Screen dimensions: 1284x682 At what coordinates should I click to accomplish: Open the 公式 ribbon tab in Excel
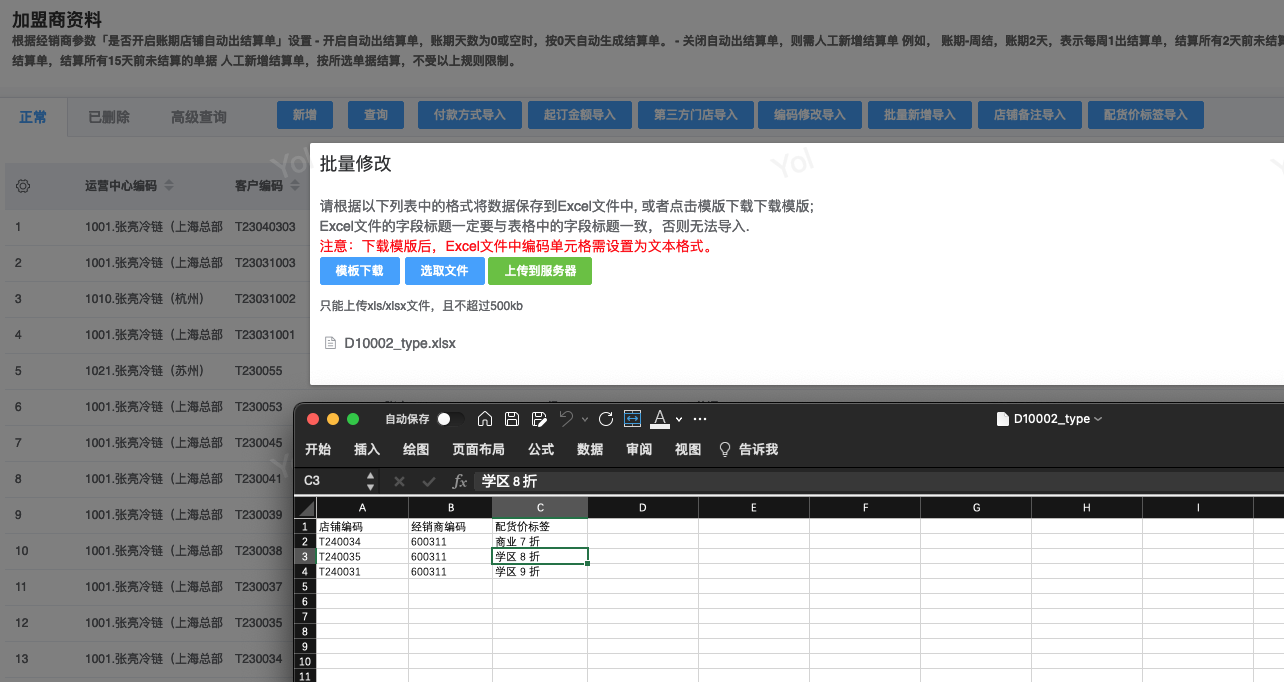click(541, 450)
